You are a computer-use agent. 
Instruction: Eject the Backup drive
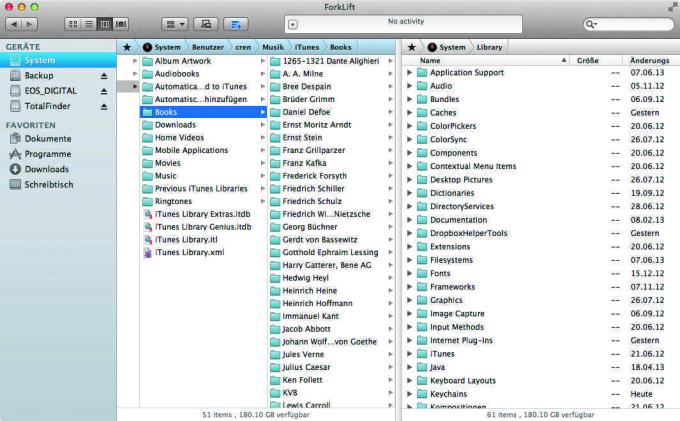tap(104, 76)
